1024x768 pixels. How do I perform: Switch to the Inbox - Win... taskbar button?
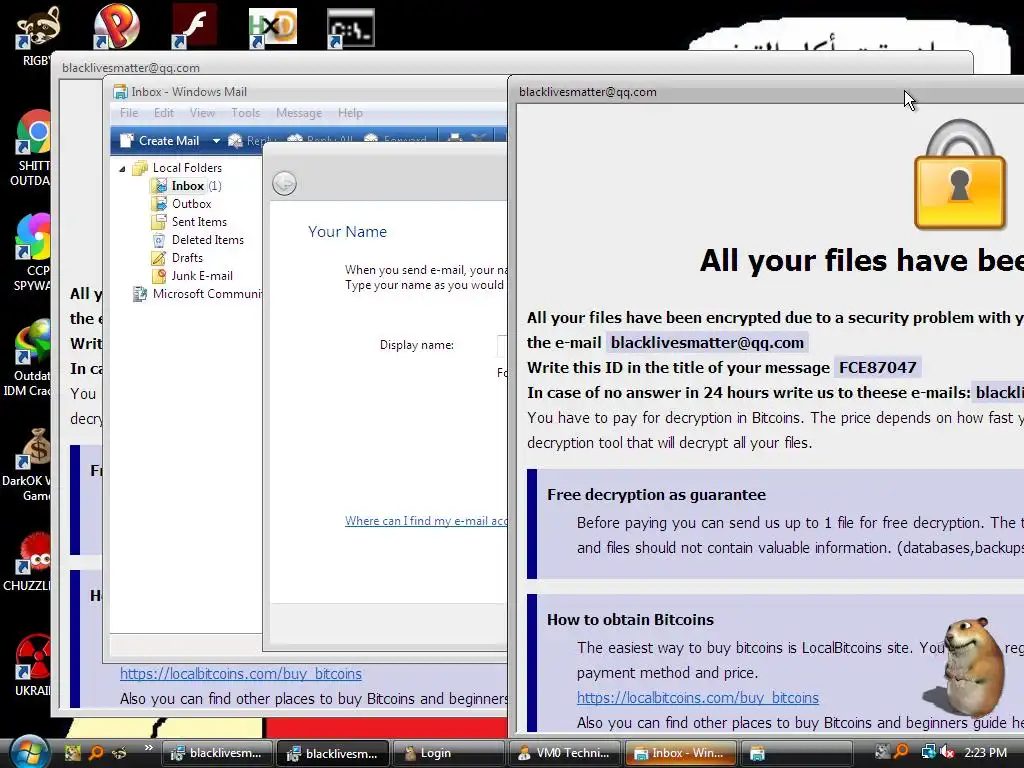[x=680, y=753]
